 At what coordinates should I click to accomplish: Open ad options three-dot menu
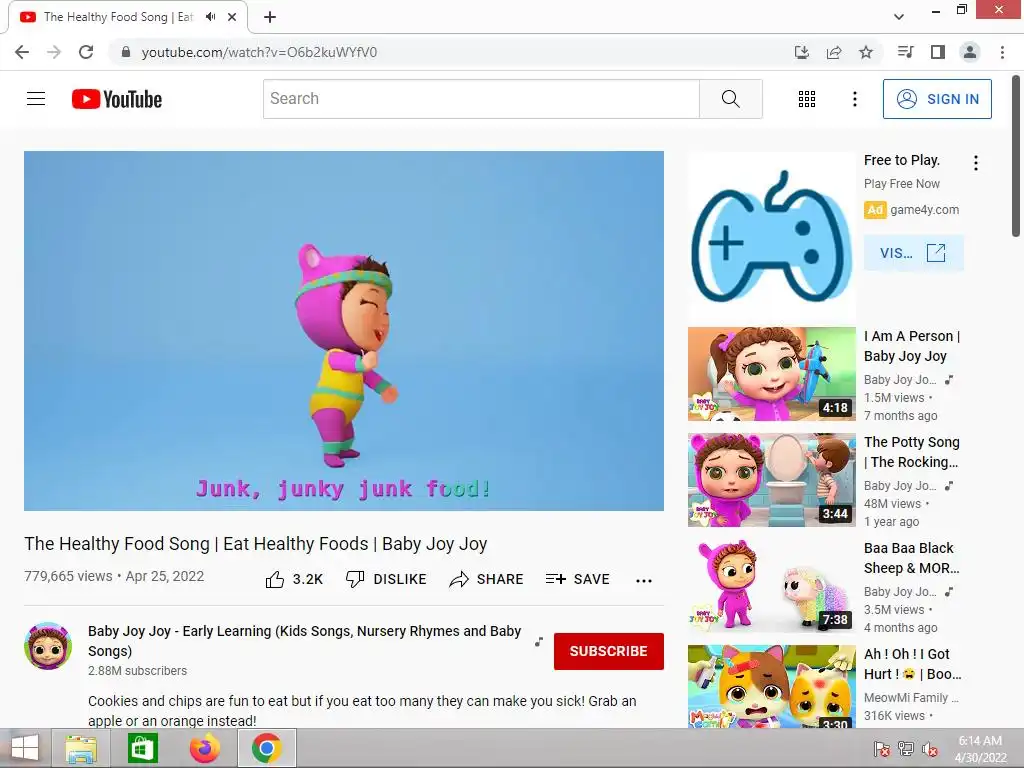[x=976, y=163]
